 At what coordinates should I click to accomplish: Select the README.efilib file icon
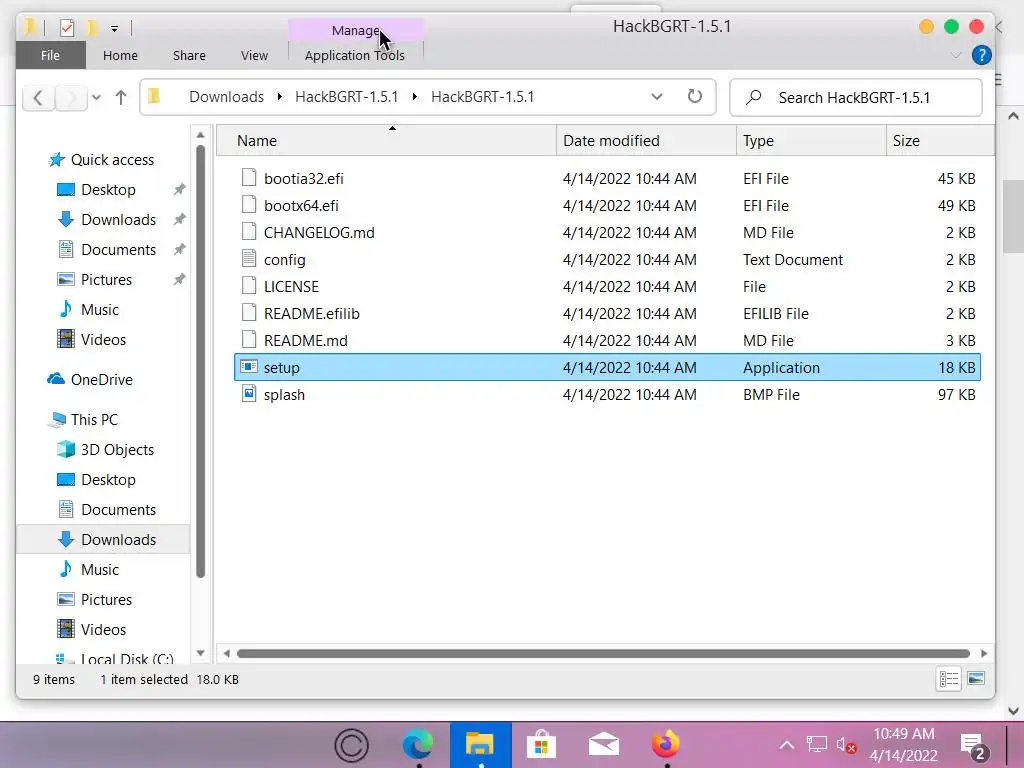pyautogui.click(x=249, y=313)
